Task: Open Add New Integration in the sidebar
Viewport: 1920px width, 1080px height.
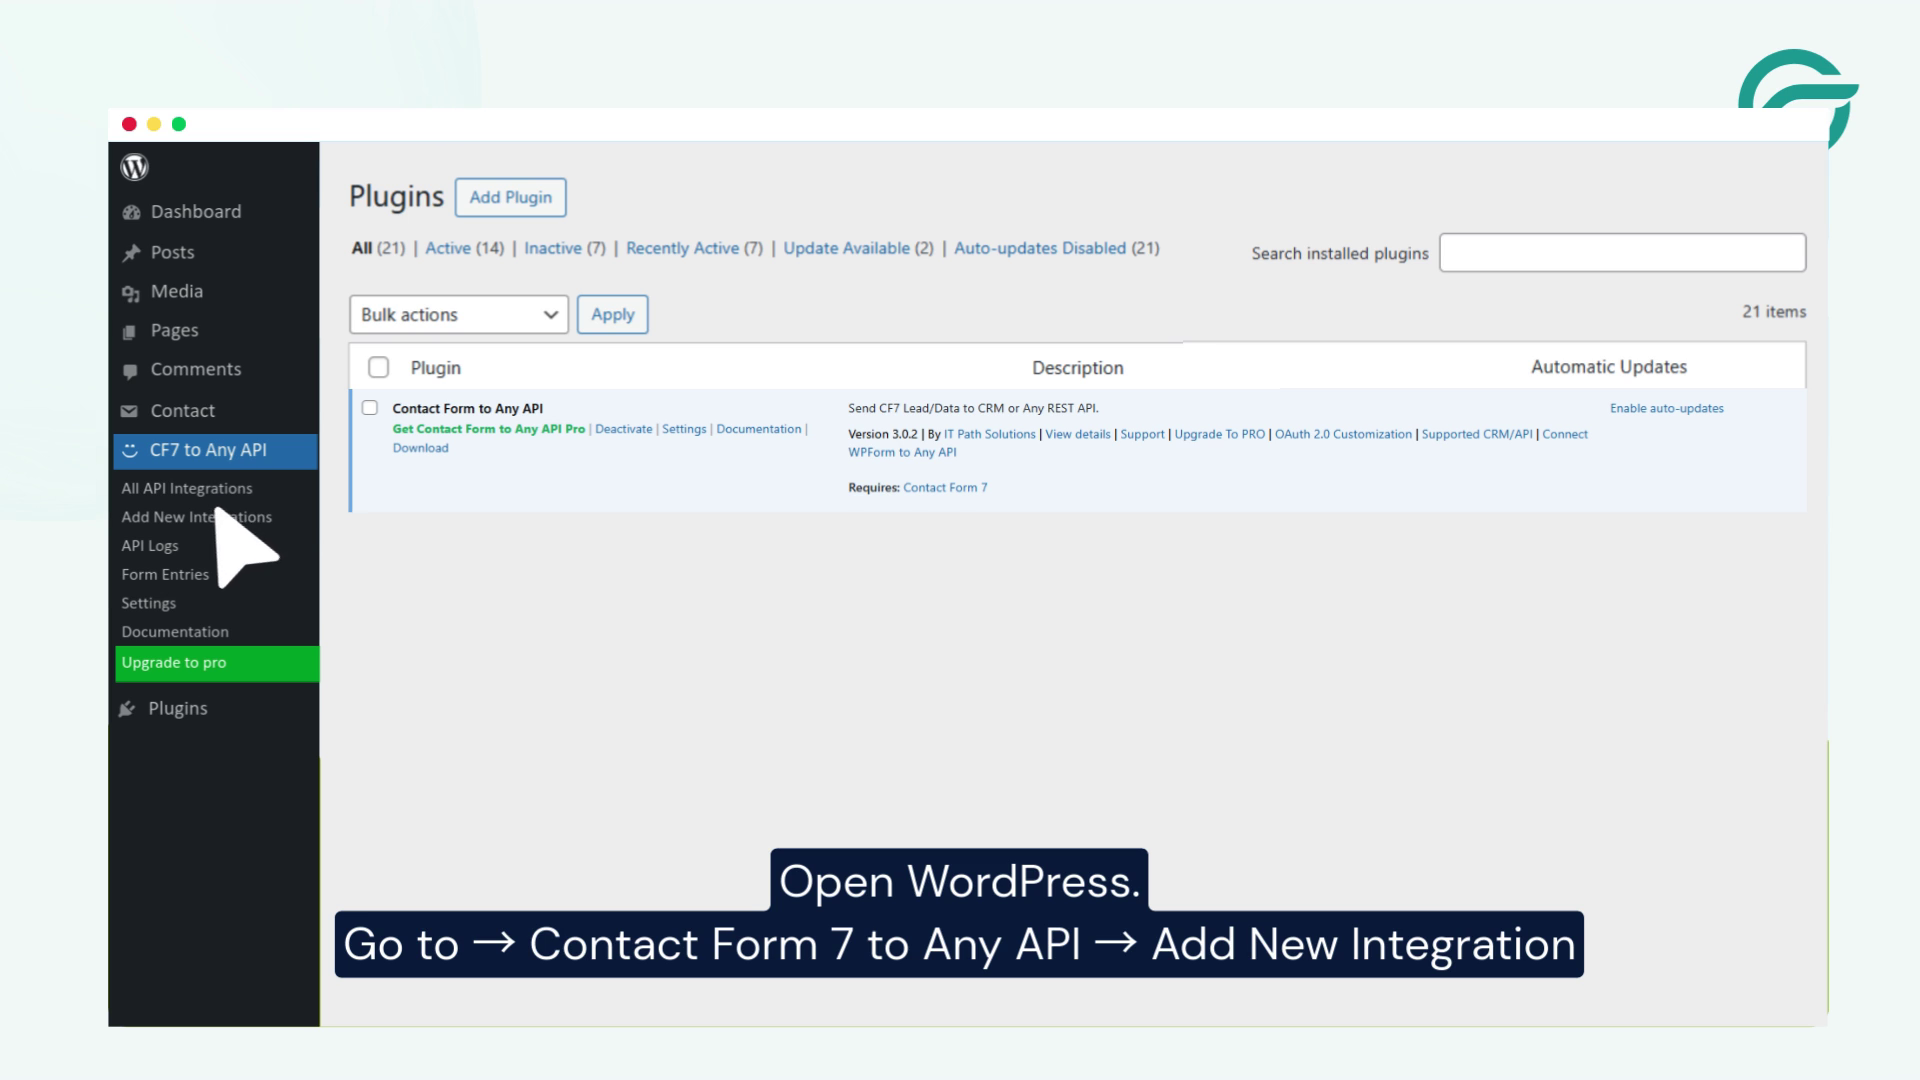Action: pyautogui.click(x=196, y=517)
